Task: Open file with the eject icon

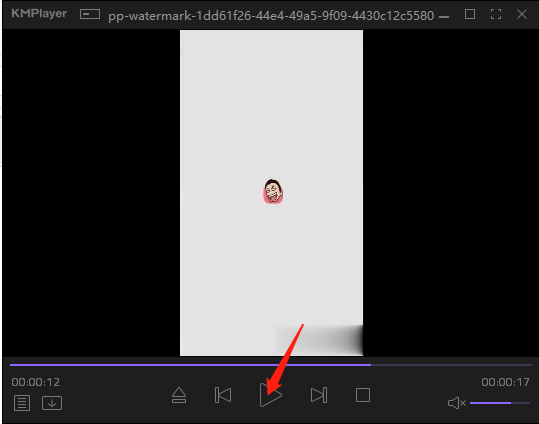Action: click(x=179, y=395)
